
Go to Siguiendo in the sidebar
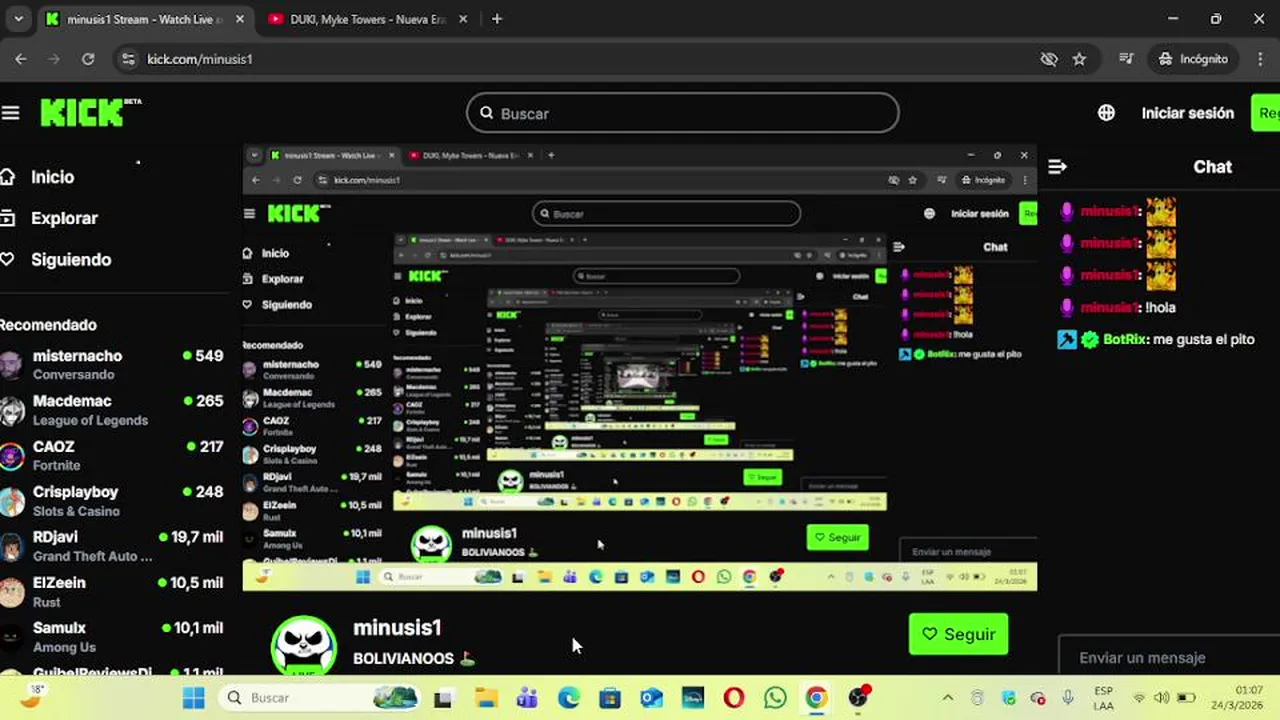71,259
